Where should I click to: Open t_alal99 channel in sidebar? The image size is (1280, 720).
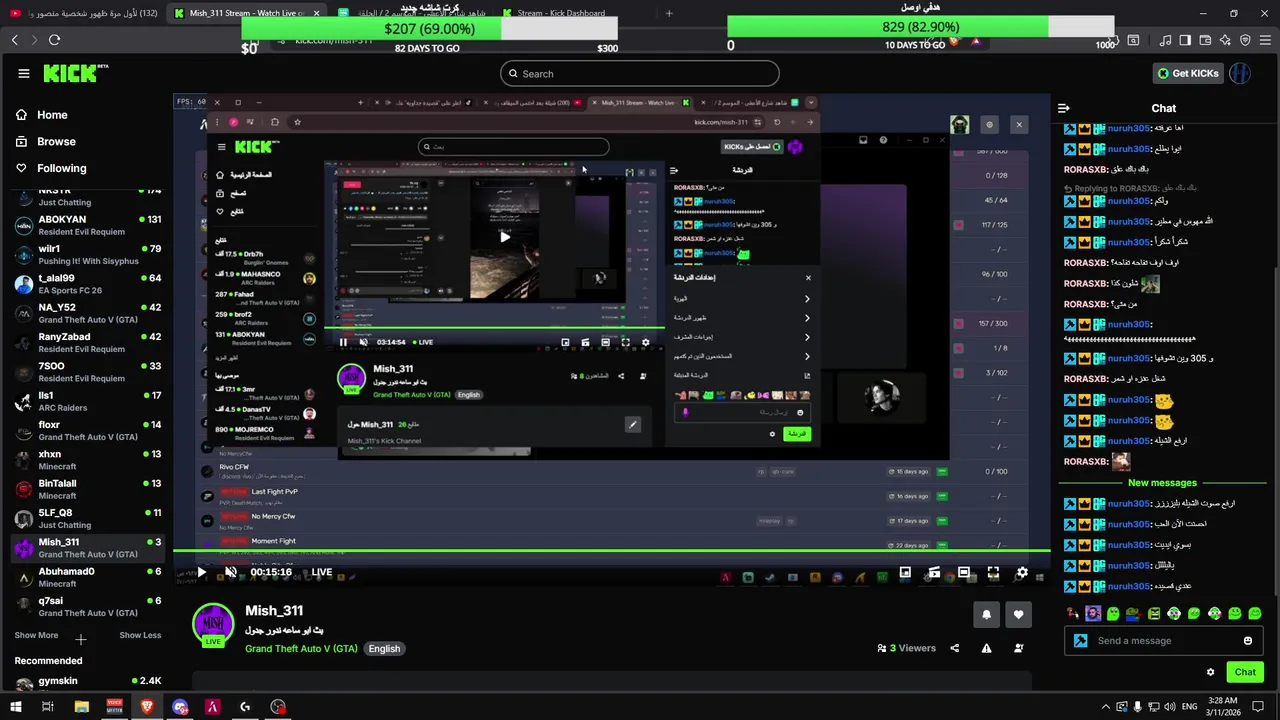(87, 284)
